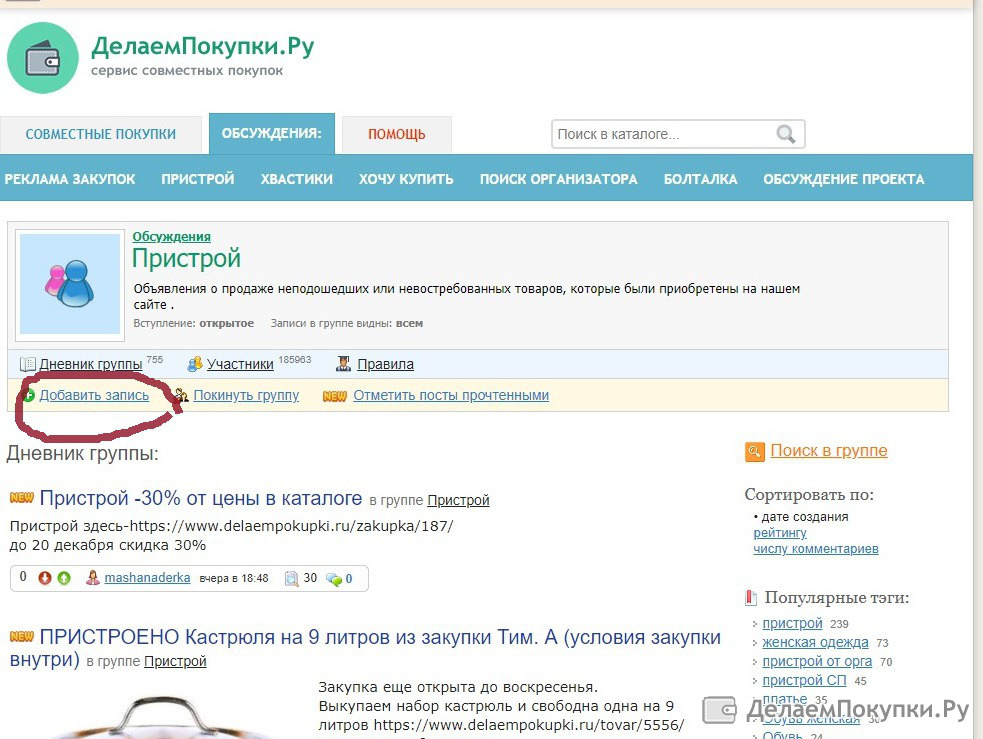Click the Пристрой group heading

pyautogui.click(x=186, y=258)
